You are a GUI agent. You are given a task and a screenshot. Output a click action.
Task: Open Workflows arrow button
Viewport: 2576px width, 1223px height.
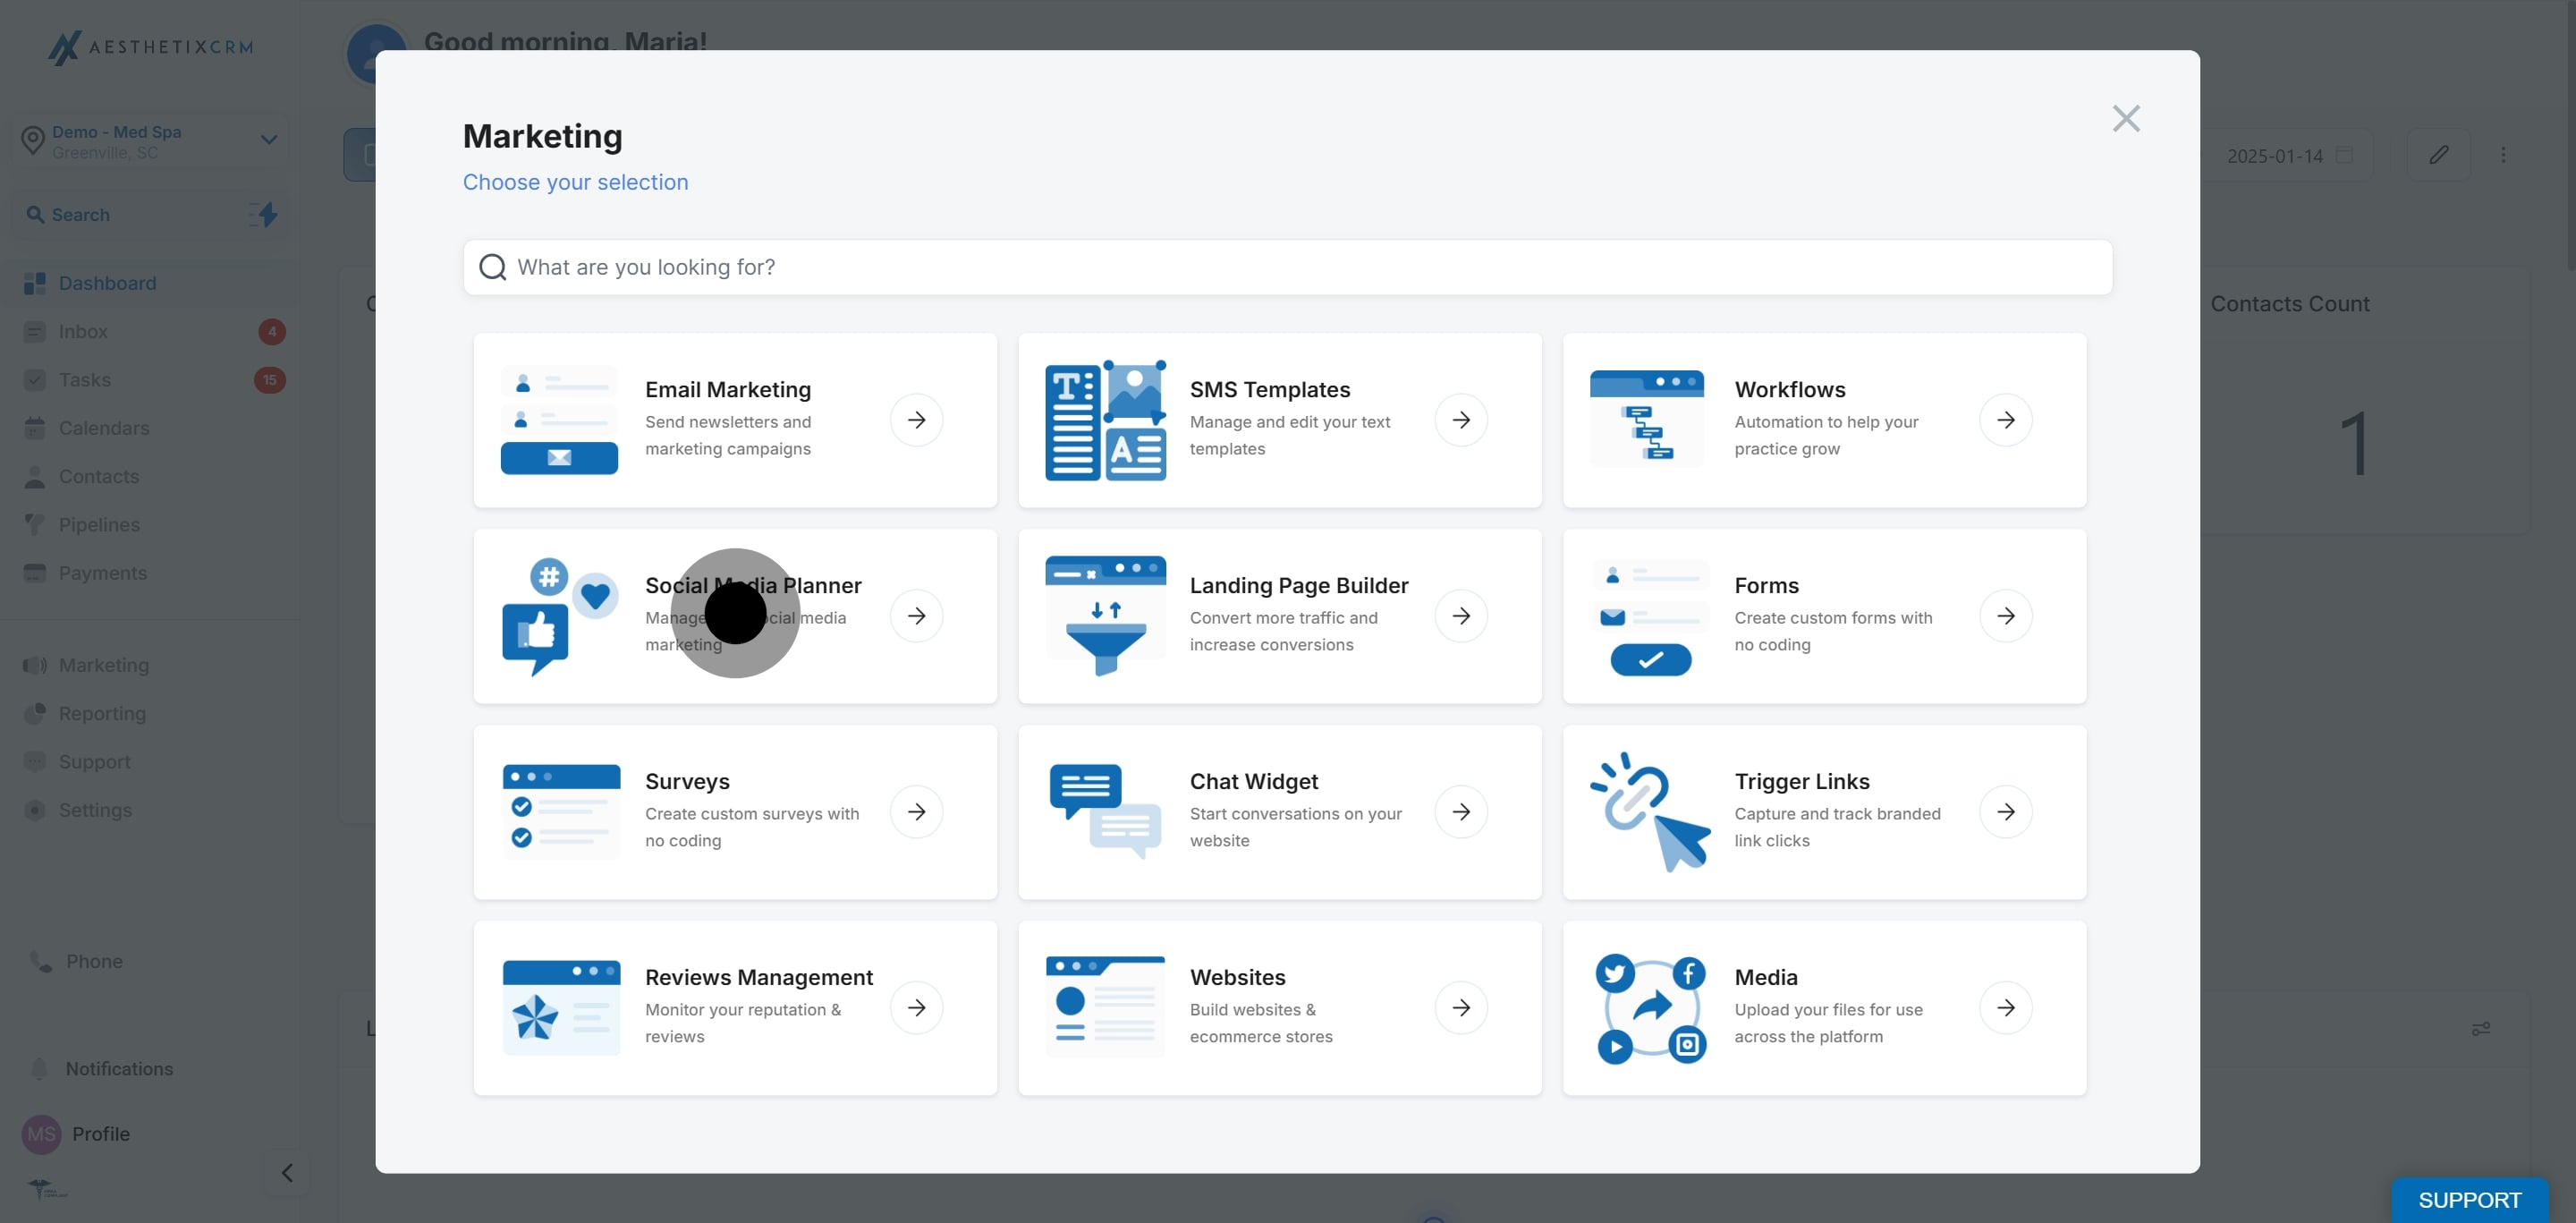pos(2005,420)
